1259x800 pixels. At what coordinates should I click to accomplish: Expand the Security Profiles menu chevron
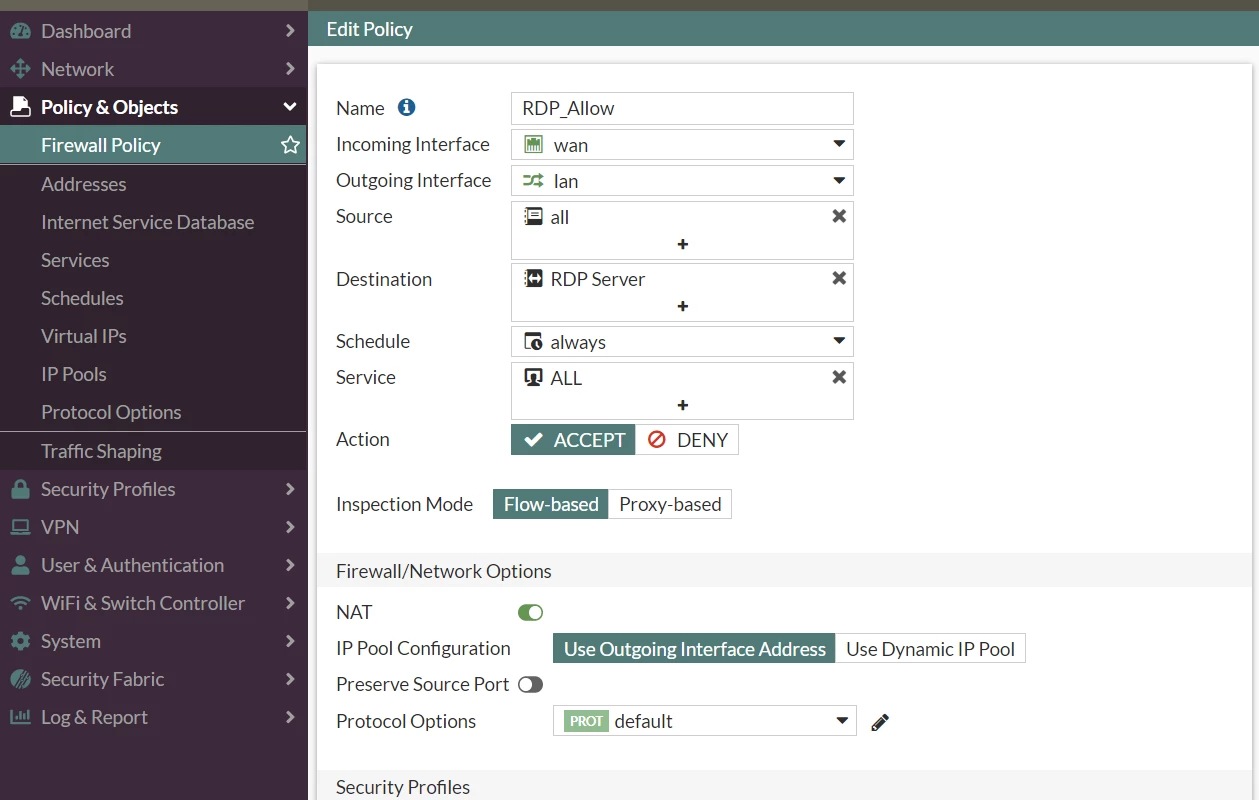pos(290,489)
